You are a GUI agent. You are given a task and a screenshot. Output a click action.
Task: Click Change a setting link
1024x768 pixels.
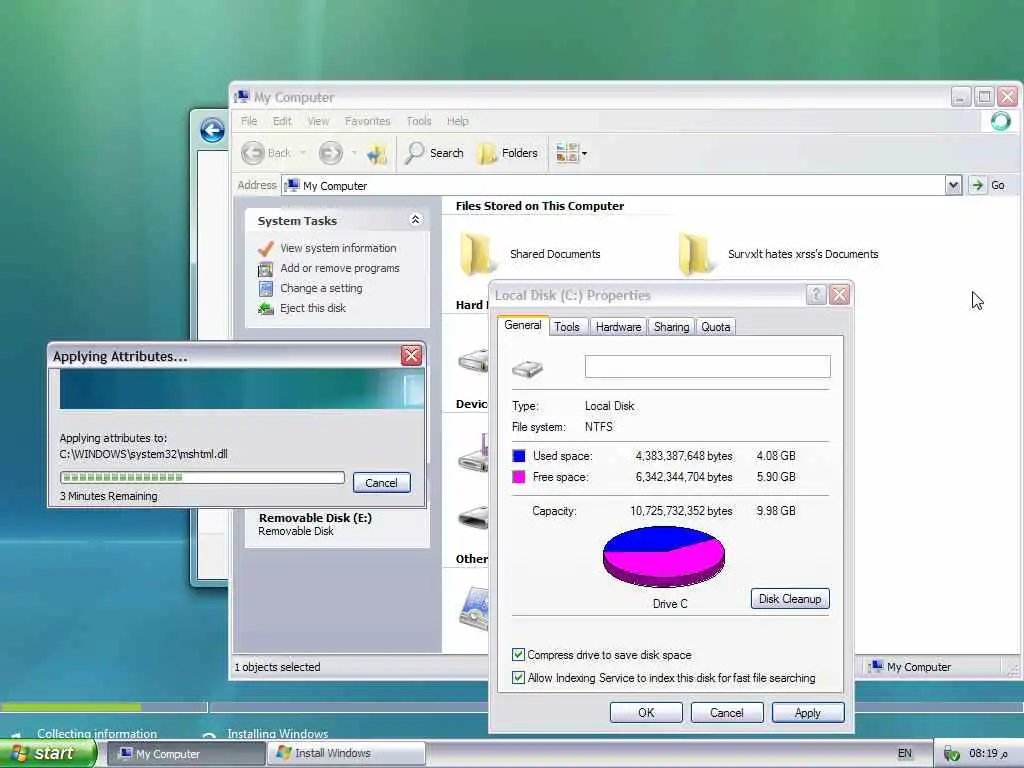[x=321, y=288]
